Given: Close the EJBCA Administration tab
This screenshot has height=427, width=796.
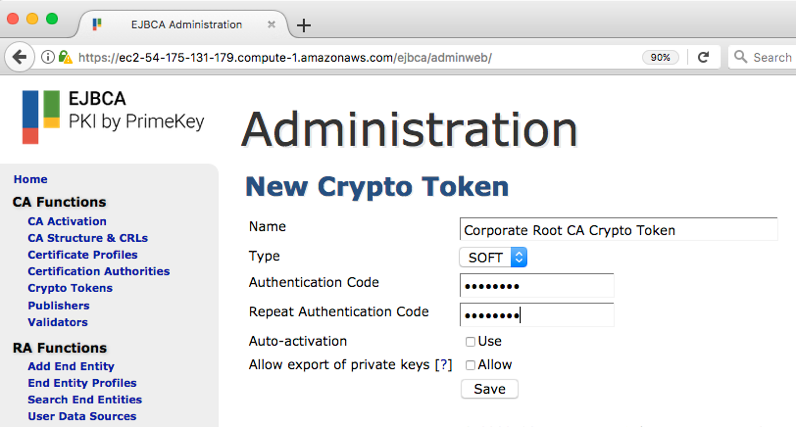Looking at the screenshot, I should (x=273, y=24).
